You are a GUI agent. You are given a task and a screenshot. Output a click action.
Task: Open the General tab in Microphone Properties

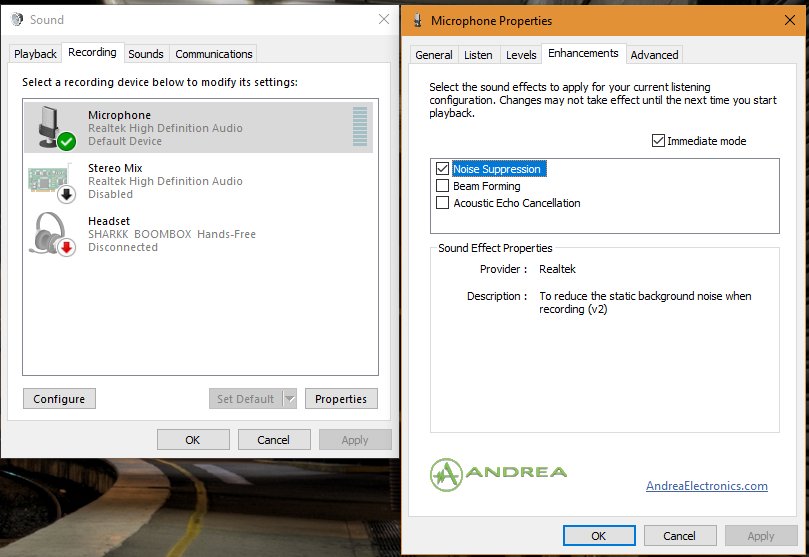[x=434, y=55]
